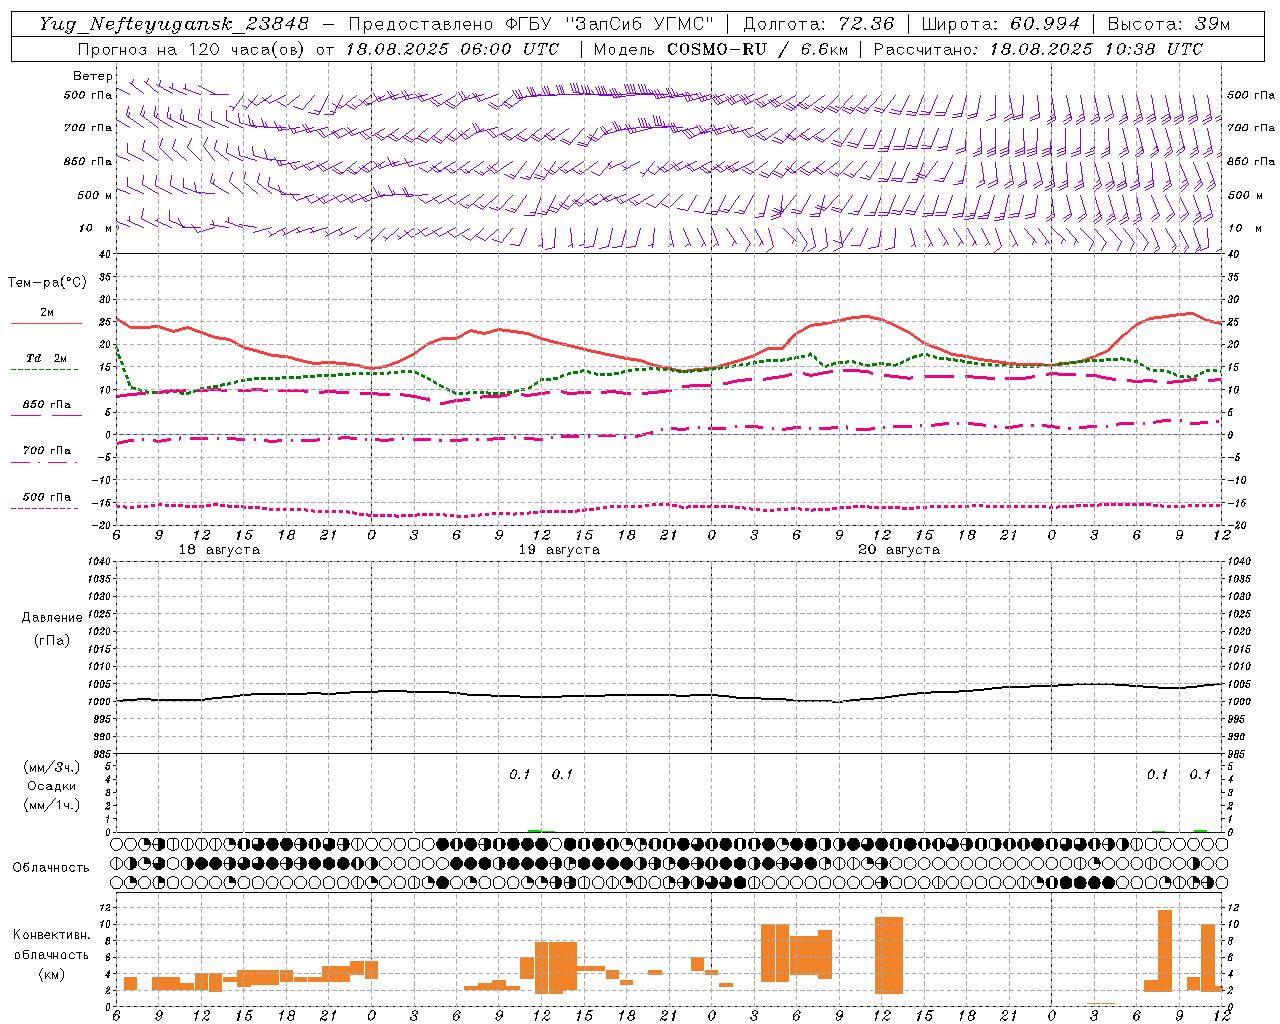Viewport: 1280px width, 1024px height.
Task: Click the Осадки precipitation label
Action: tap(52, 786)
